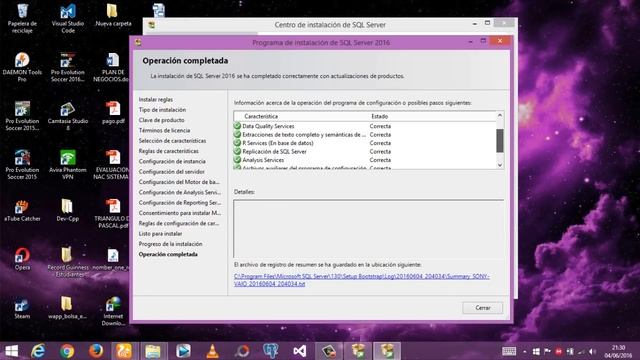The image size is (640, 360).
Task: Click the Windows Start button
Action: click(11, 351)
